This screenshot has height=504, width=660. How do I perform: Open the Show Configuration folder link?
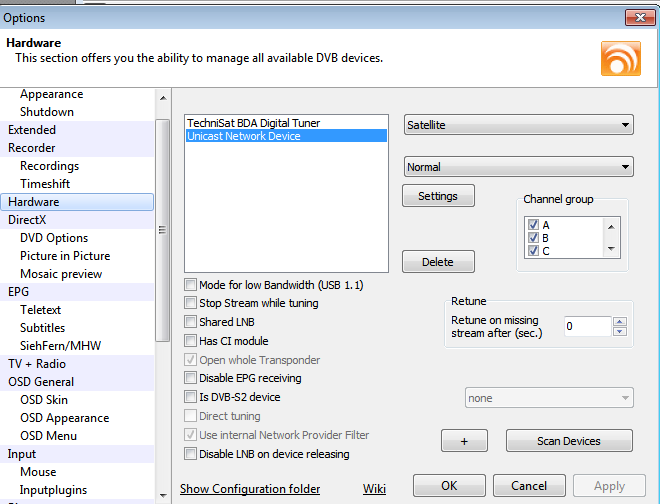(250, 489)
